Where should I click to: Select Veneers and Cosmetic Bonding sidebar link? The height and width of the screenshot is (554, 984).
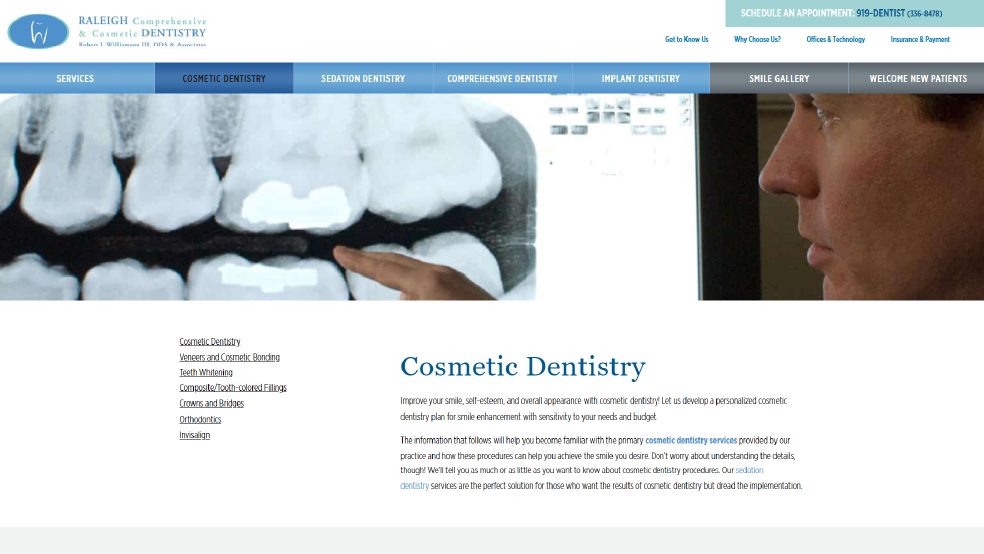click(229, 357)
